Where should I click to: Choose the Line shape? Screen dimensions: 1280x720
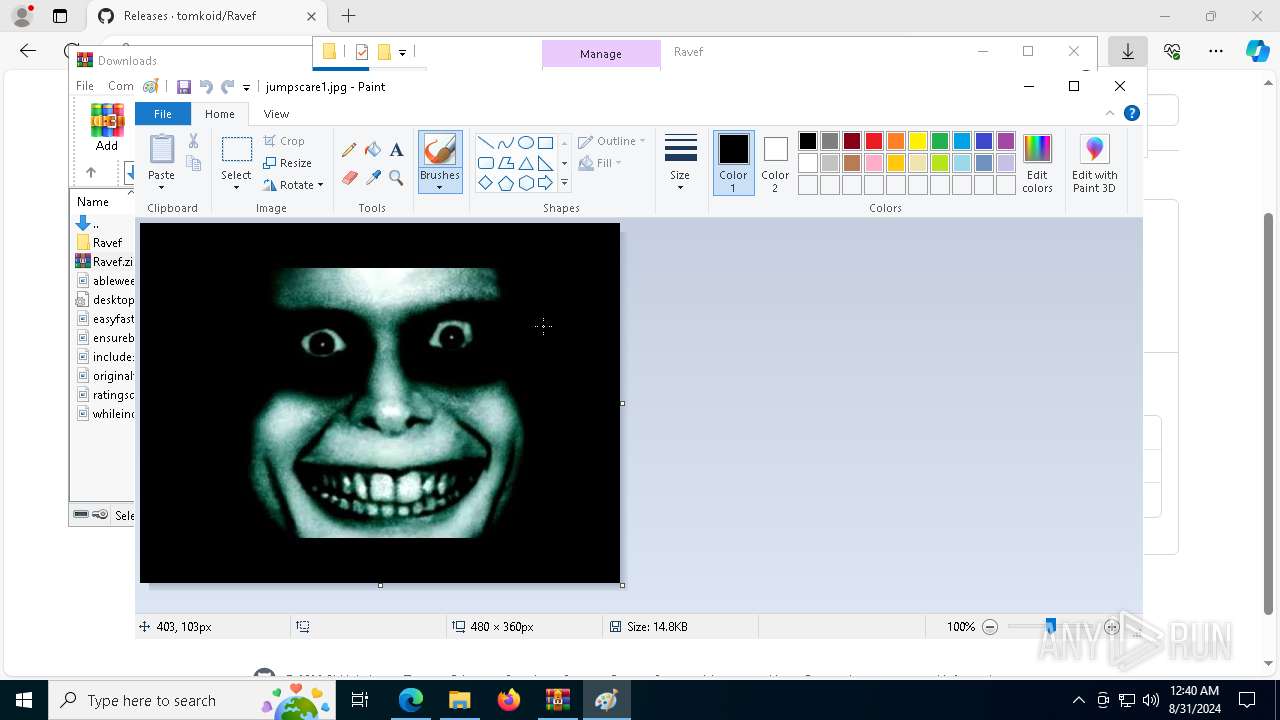click(x=485, y=143)
